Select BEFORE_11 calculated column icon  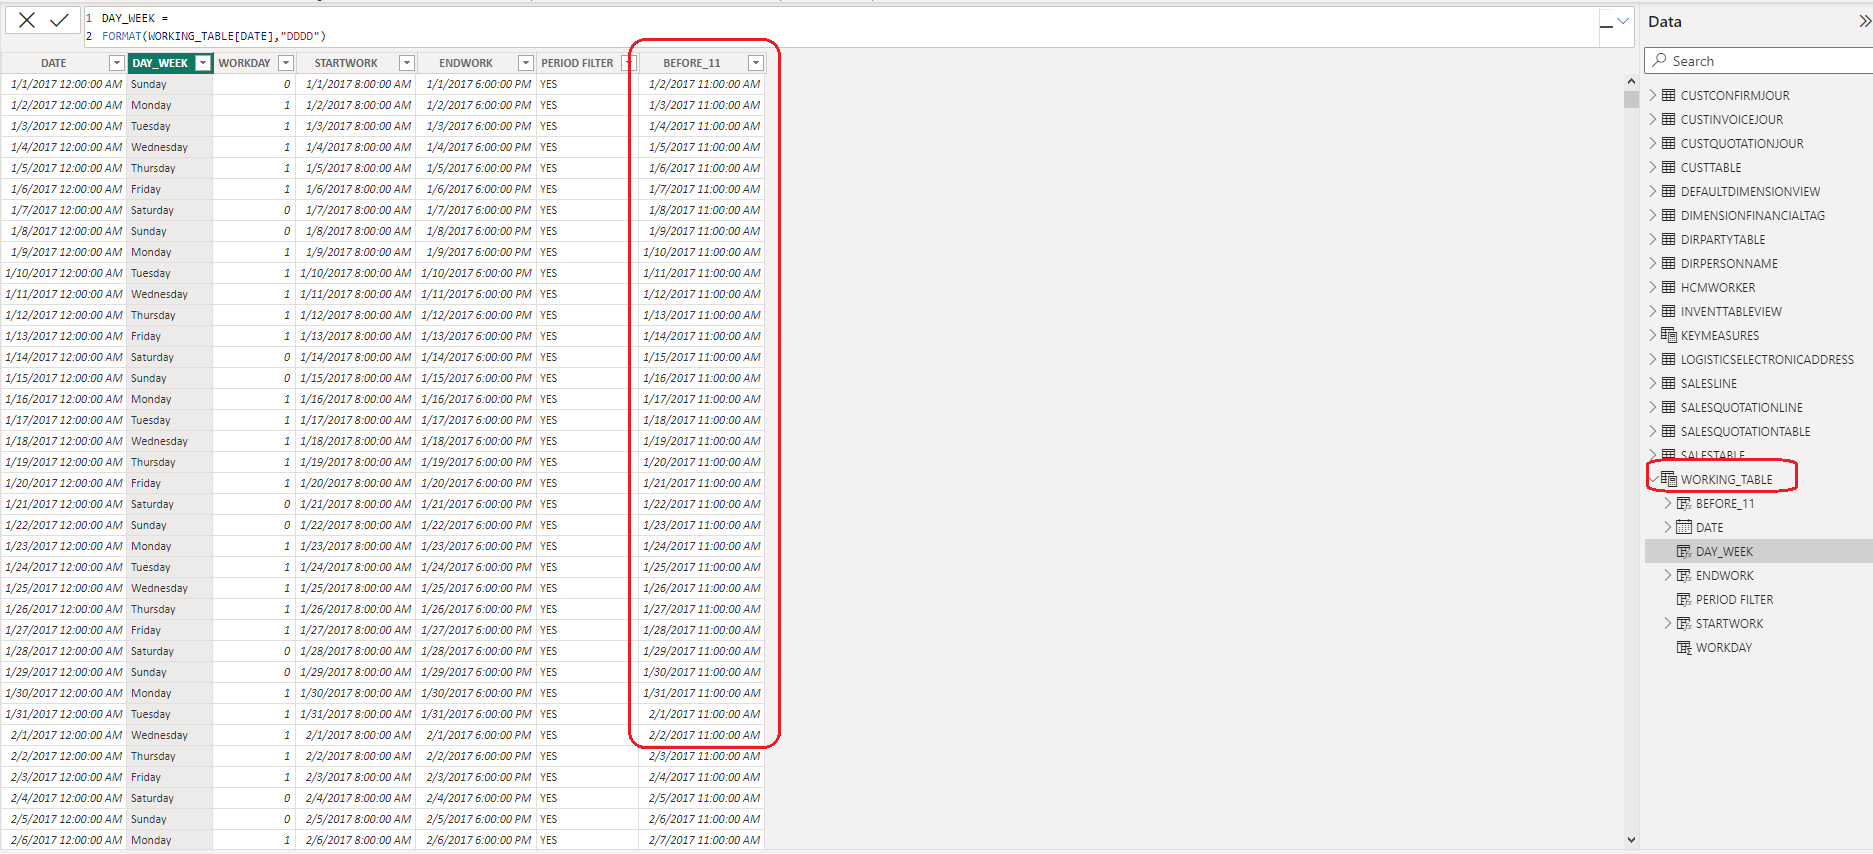[x=1684, y=504]
